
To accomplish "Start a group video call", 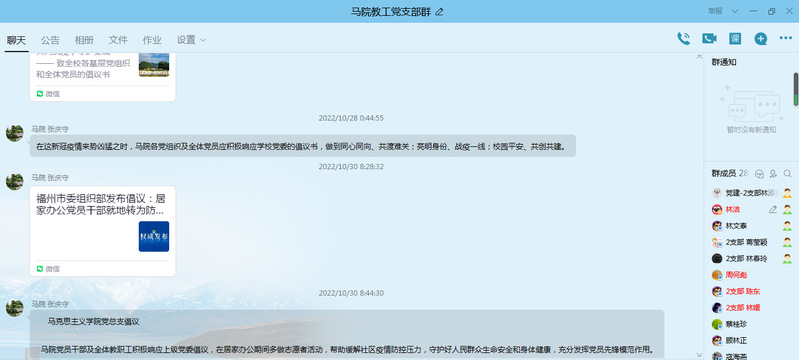I will click(709, 39).
